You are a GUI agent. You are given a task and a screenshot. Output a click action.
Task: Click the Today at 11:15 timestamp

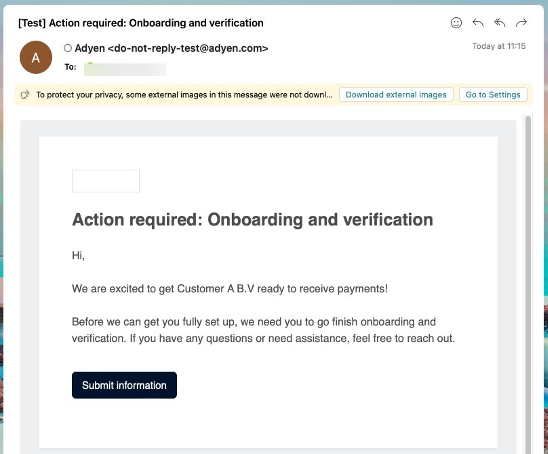(x=499, y=46)
